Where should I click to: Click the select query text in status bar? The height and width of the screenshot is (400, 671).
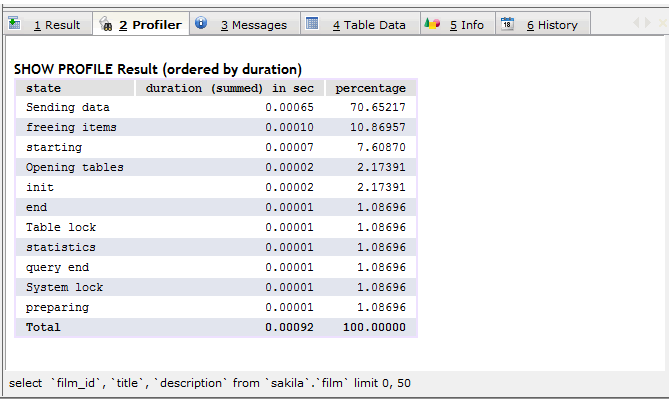[209, 383]
